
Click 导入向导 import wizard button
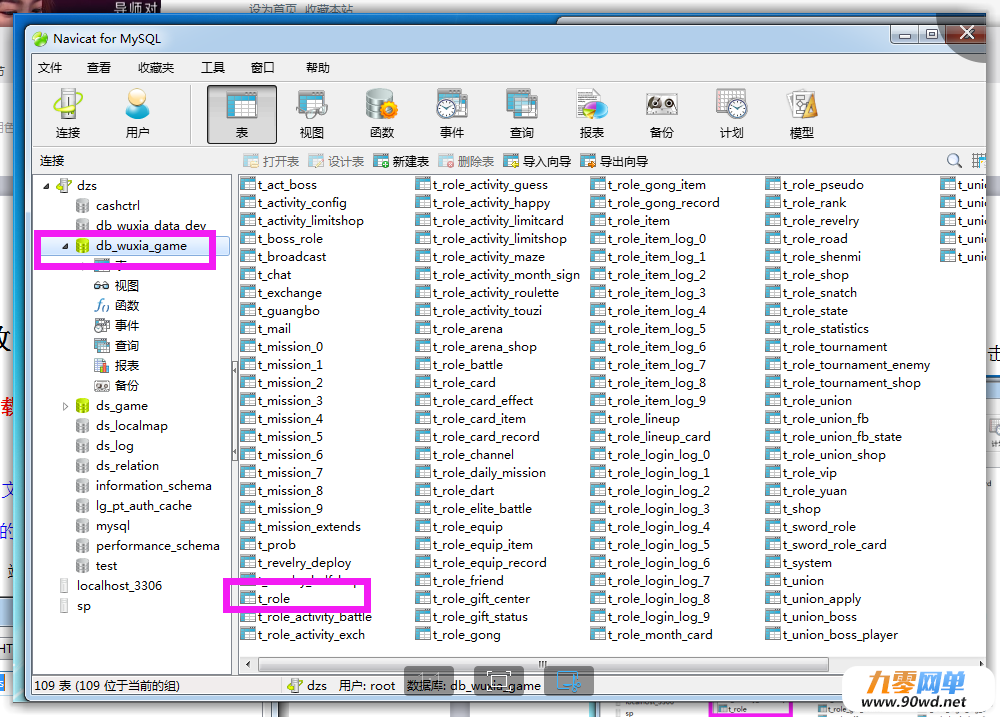point(537,161)
